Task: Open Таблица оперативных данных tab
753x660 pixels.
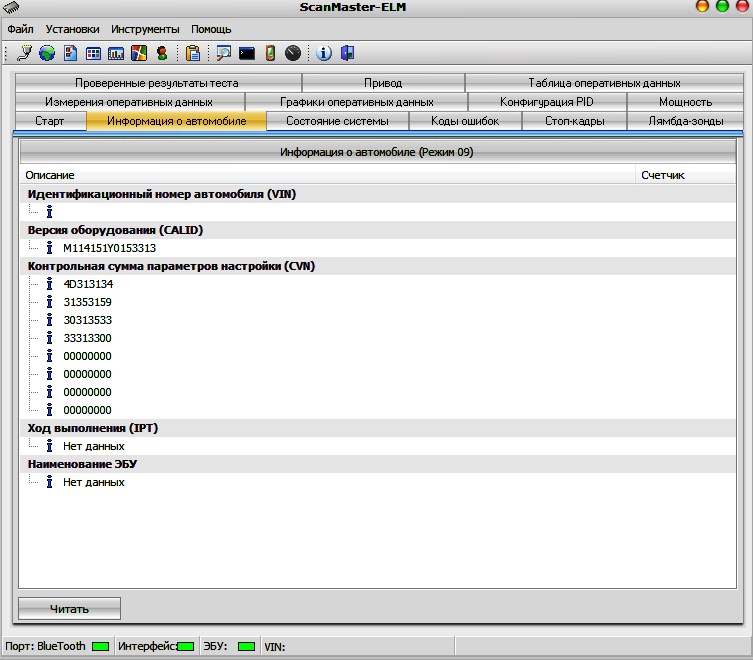Action: tap(604, 83)
